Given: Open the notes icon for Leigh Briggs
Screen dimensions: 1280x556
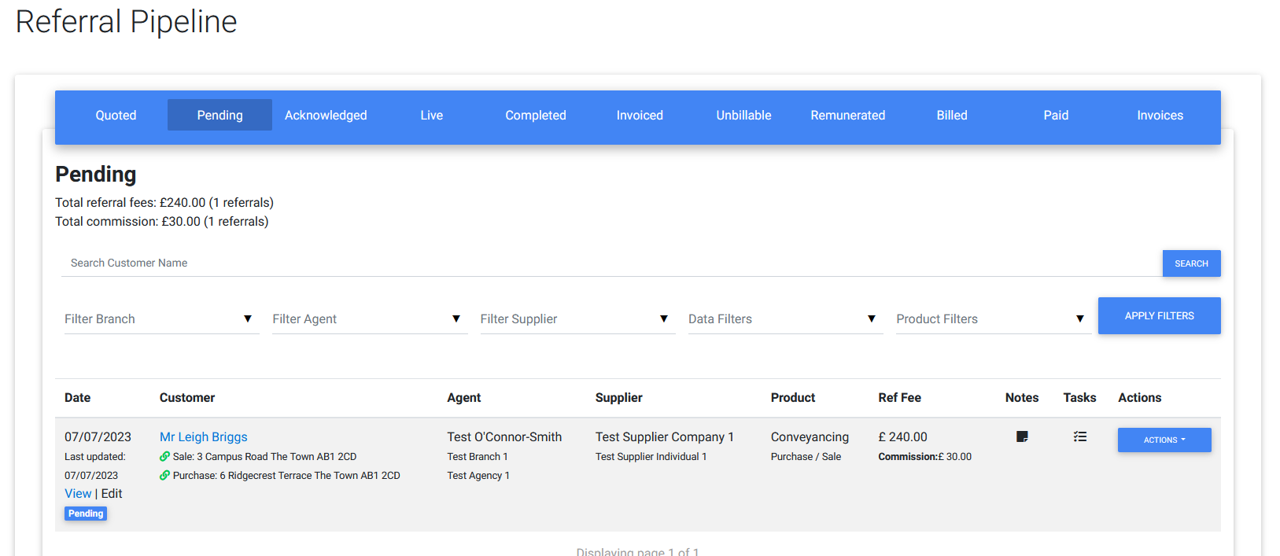Looking at the screenshot, I should pos(1021,437).
